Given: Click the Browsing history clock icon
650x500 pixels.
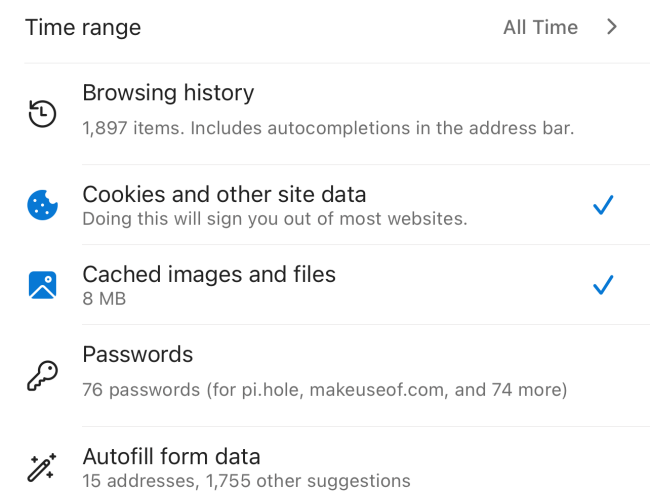Looking at the screenshot, I should coord(42,114).
